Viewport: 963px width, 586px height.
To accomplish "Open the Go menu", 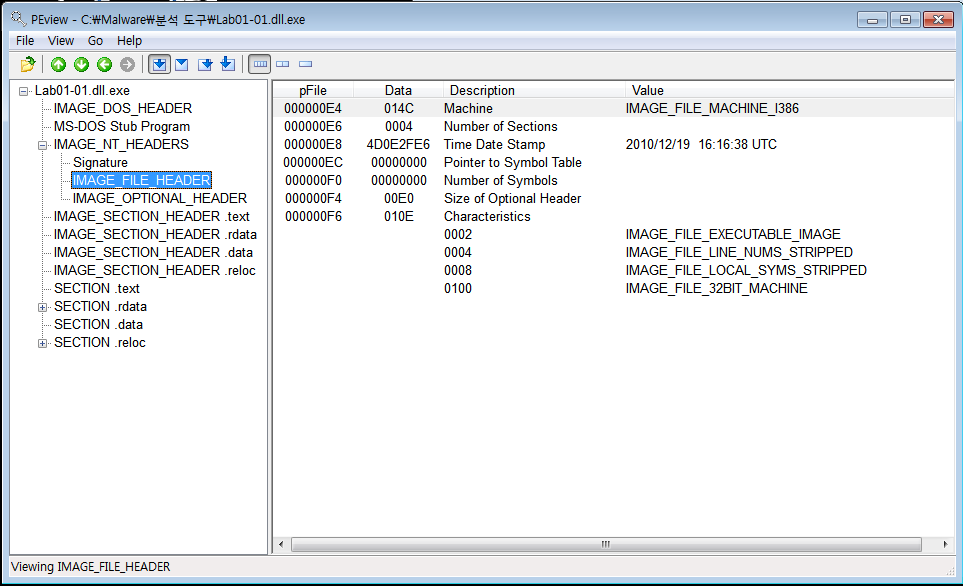I will (95, 41).
